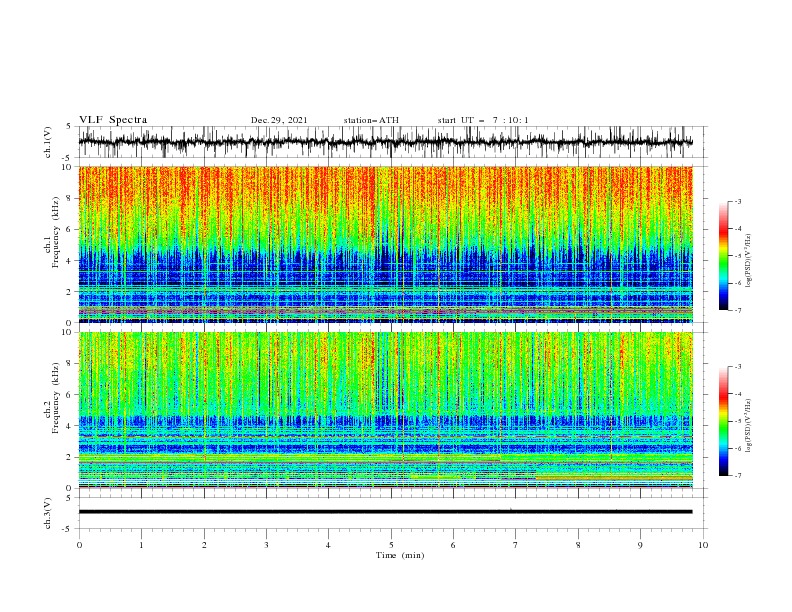Click the 'ch.1(V)' axis label
Image resolution: width=792 pixels, height=612 pixels.
(48, 142)
